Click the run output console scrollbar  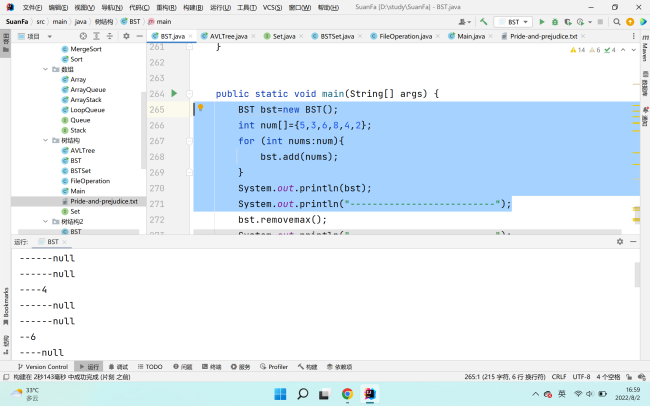point(639,275)
